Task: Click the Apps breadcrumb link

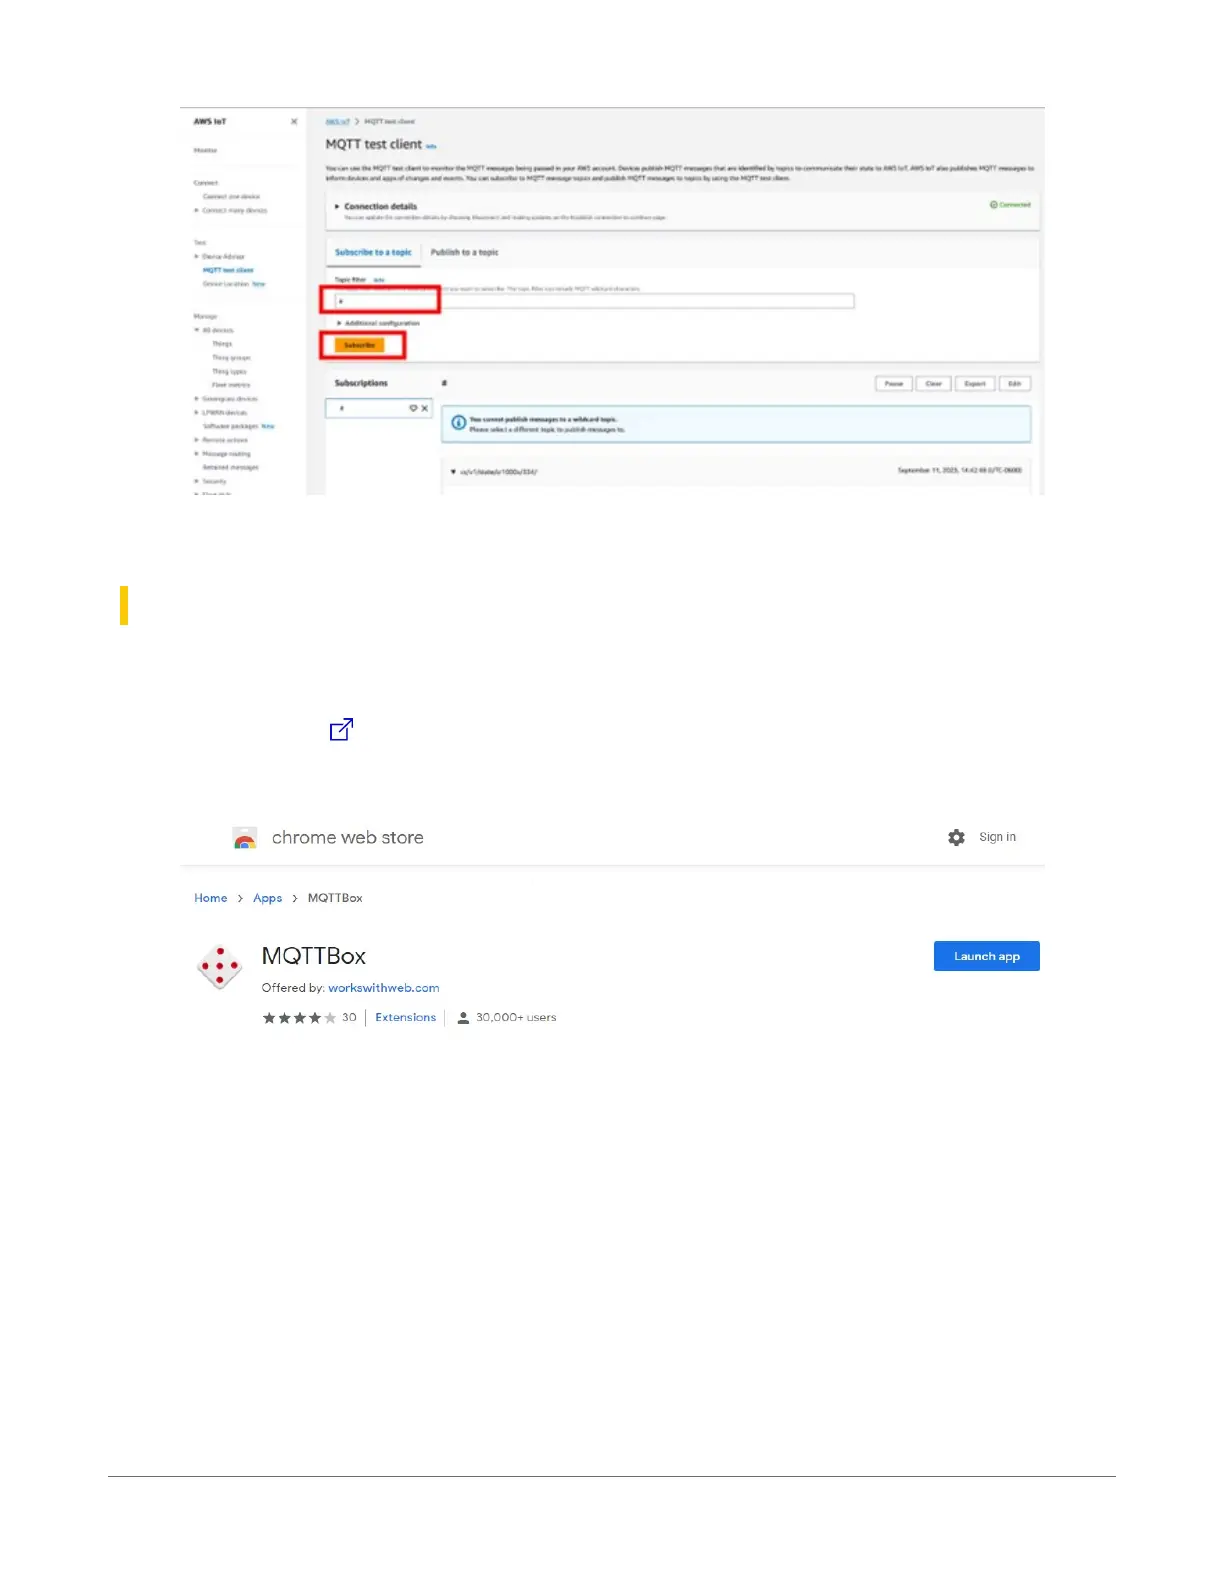Action: point(267,898)
